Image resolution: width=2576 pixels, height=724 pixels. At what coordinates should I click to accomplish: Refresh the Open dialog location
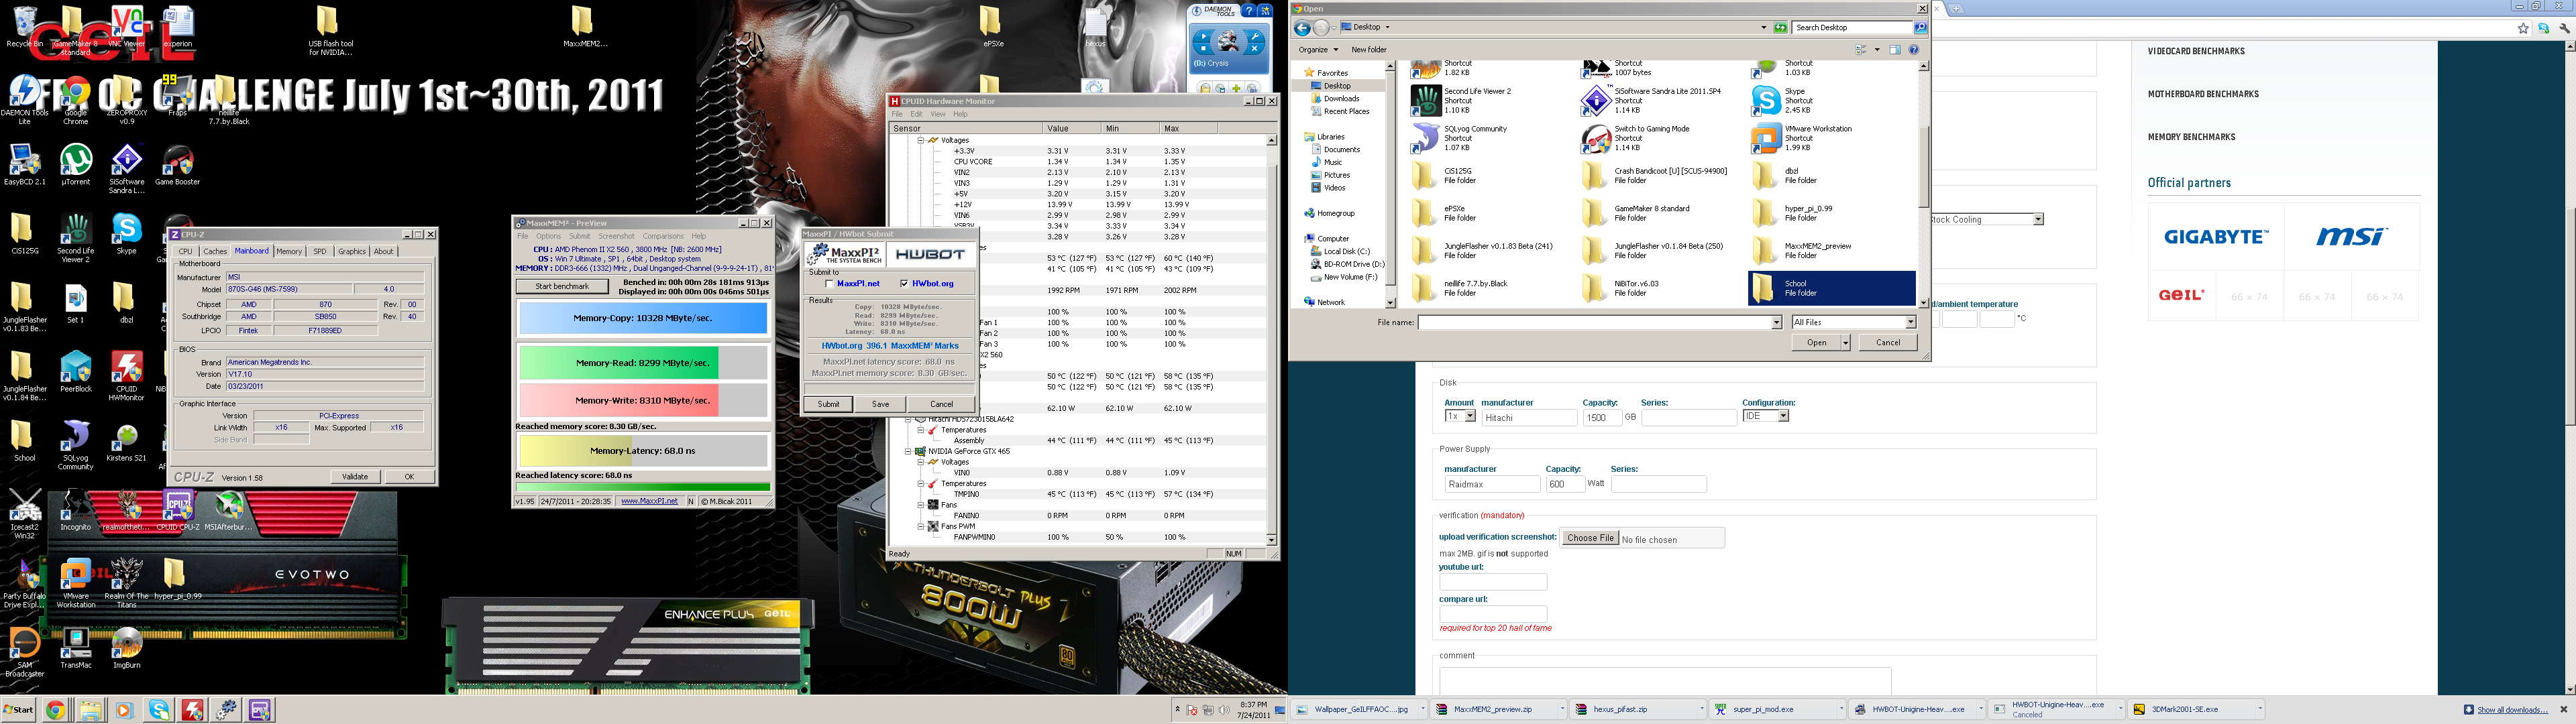click(x=1780, y=28)
